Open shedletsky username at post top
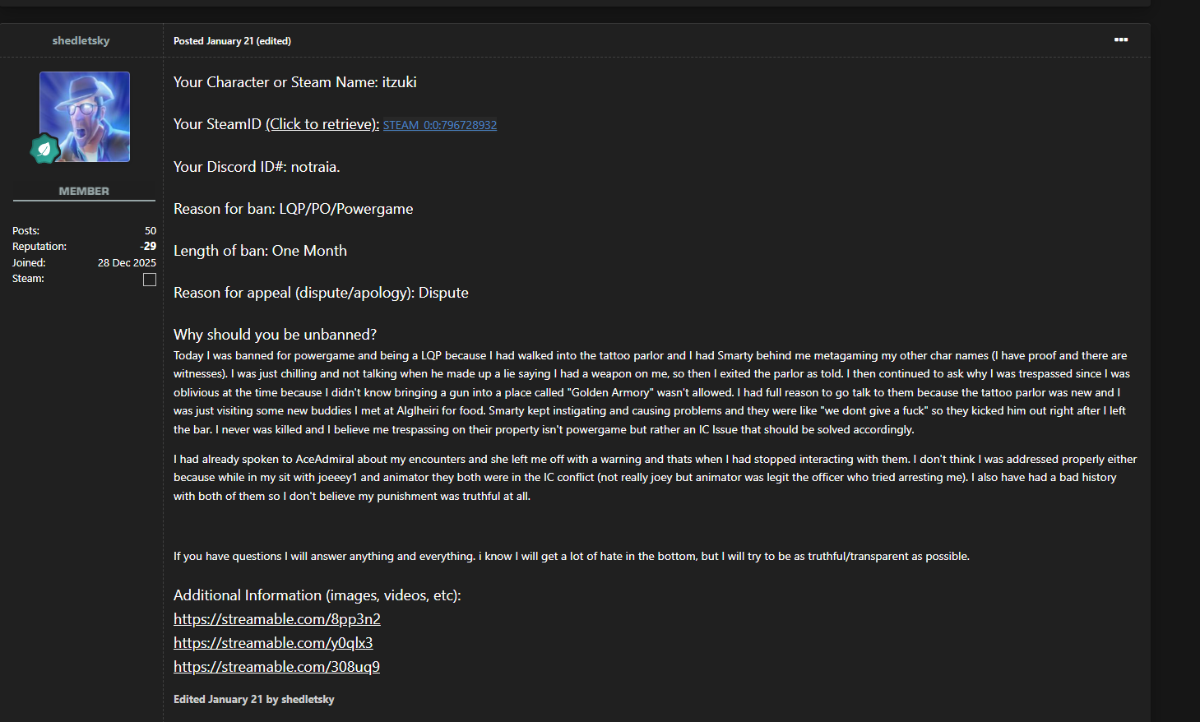1200x722 pixels. 81,41
